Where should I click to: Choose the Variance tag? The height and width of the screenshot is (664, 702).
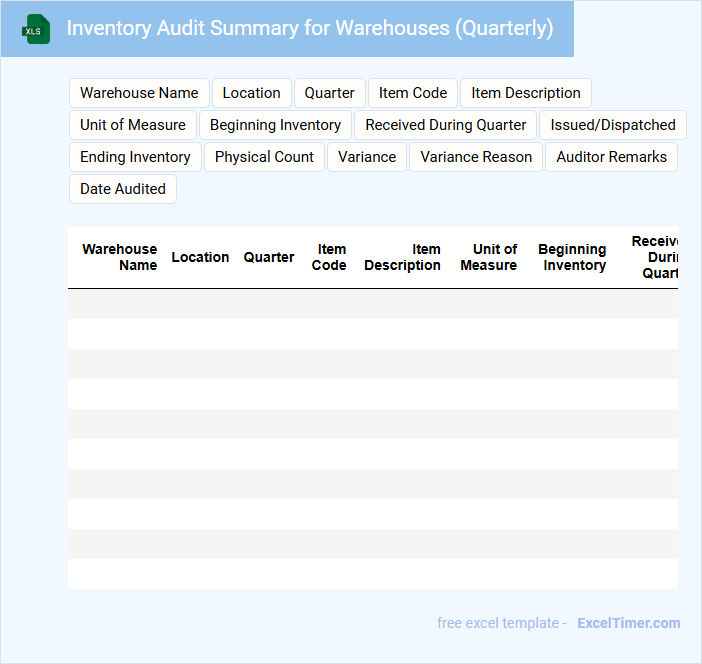[367, 157]
